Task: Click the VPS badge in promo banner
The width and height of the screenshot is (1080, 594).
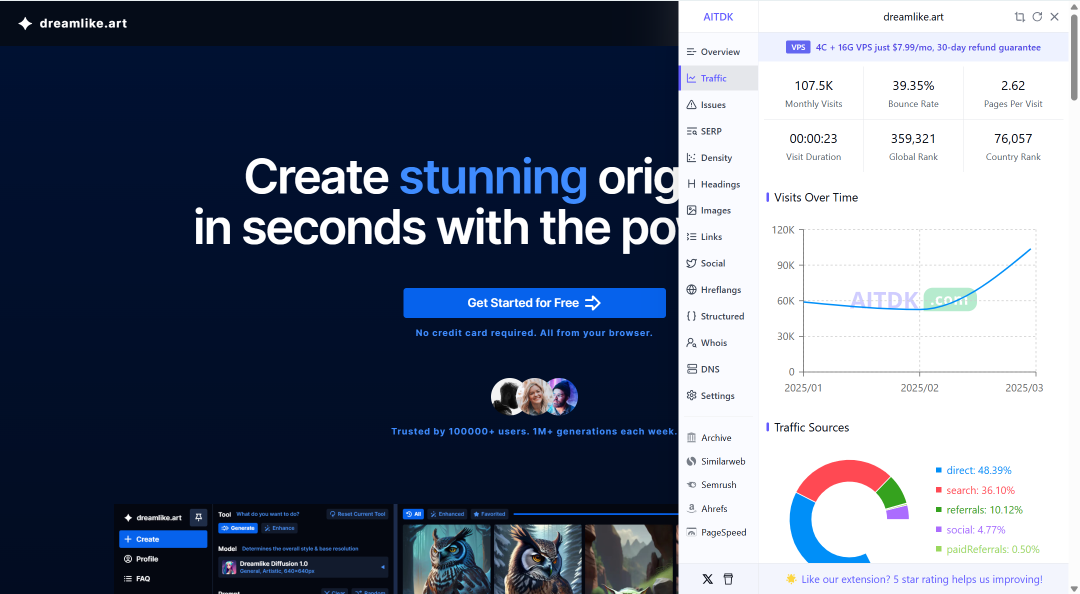Action: [798, 48]
